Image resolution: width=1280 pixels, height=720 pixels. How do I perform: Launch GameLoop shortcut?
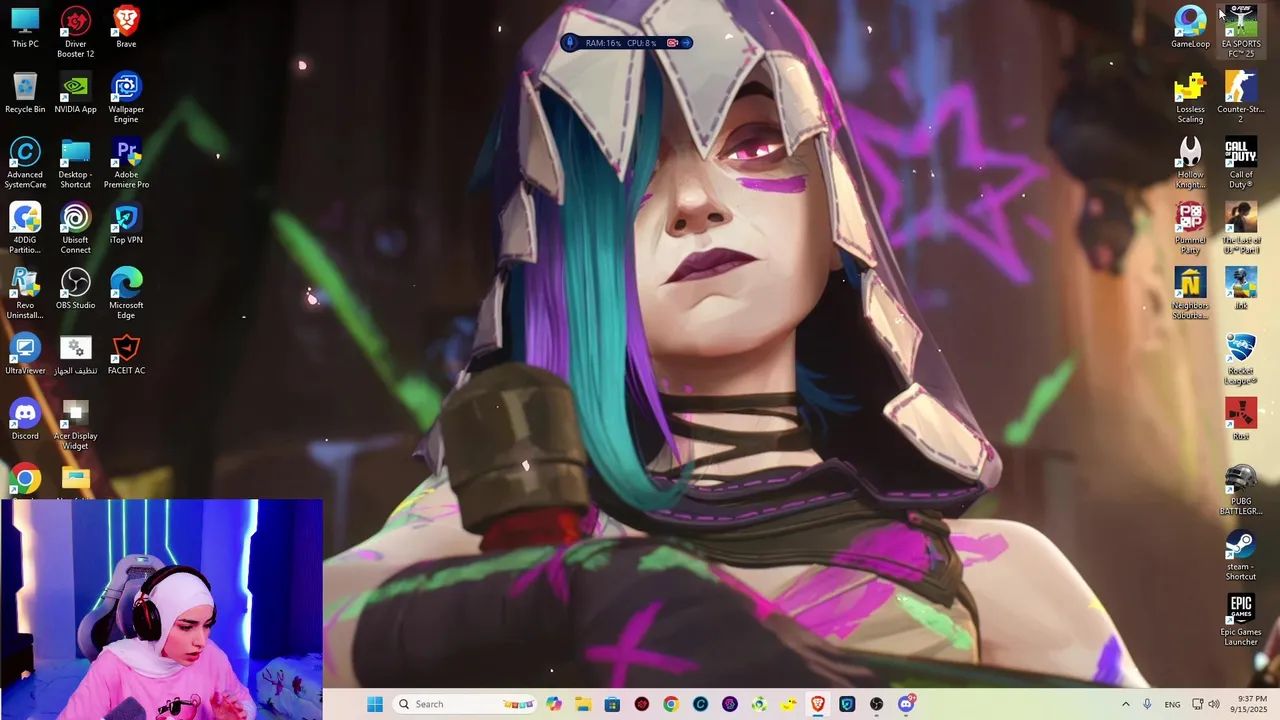[x=1190, y=28]
